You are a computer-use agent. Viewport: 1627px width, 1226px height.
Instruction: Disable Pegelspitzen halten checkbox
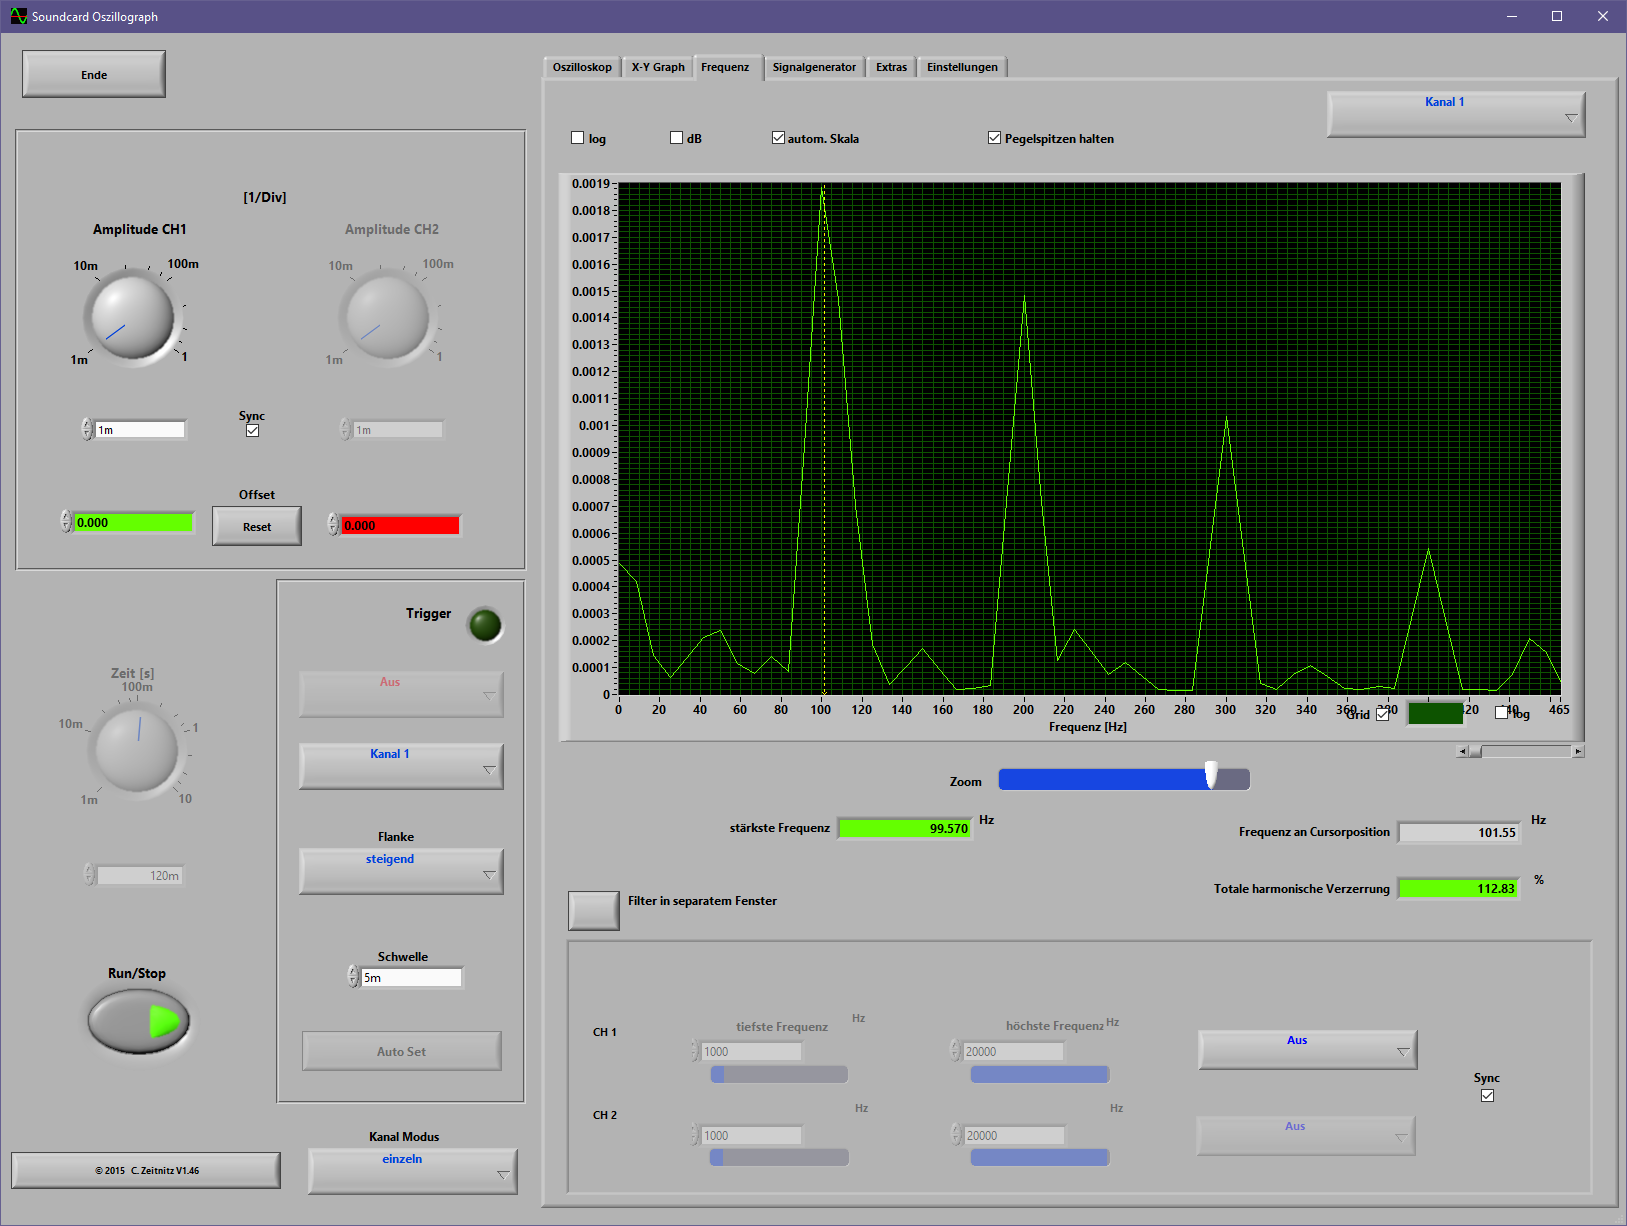click(994, 138)
